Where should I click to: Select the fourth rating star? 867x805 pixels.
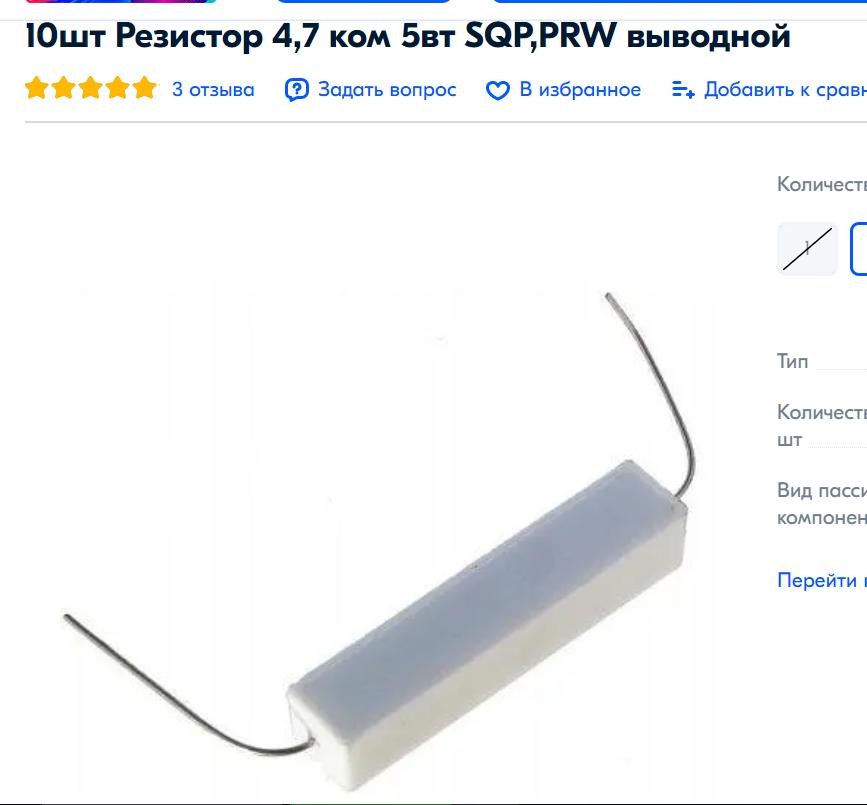pyautogui.click(x=118, y=88)
